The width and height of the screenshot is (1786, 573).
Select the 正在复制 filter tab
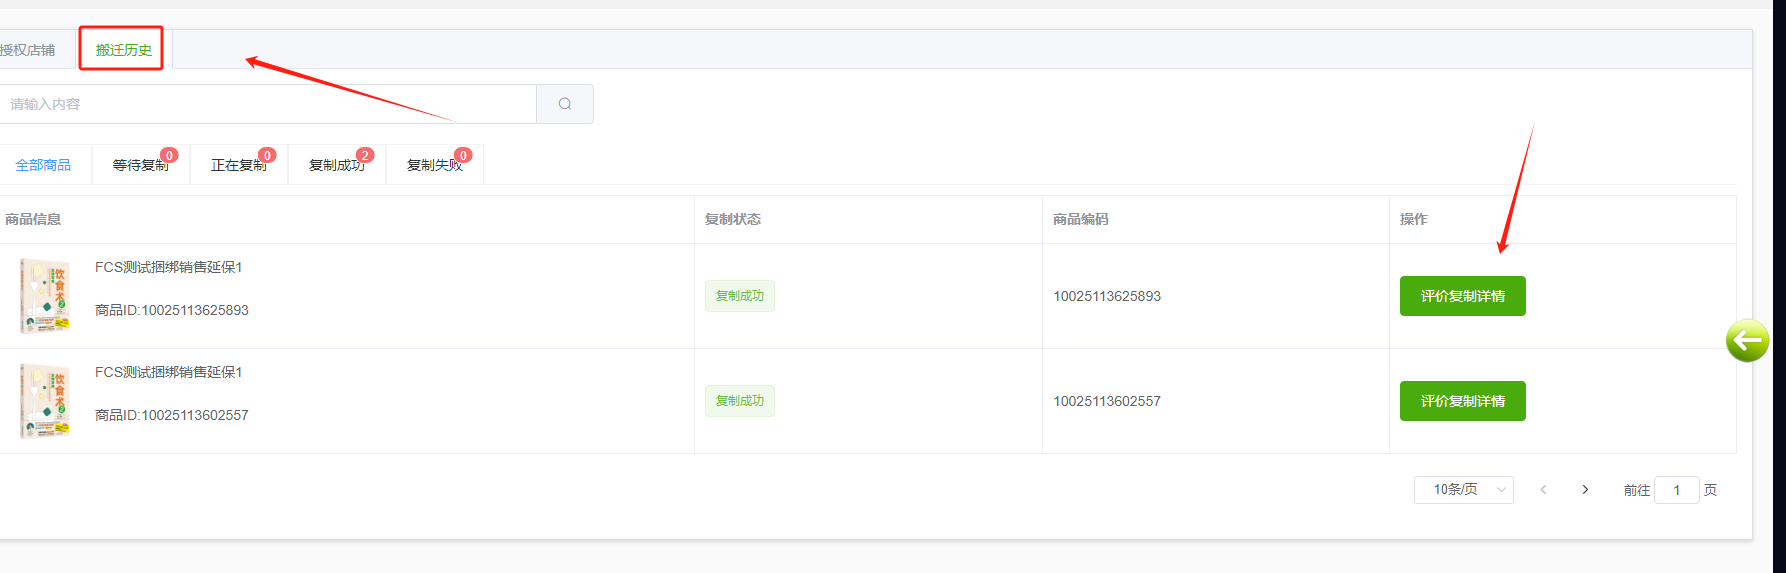click(238, 165)
